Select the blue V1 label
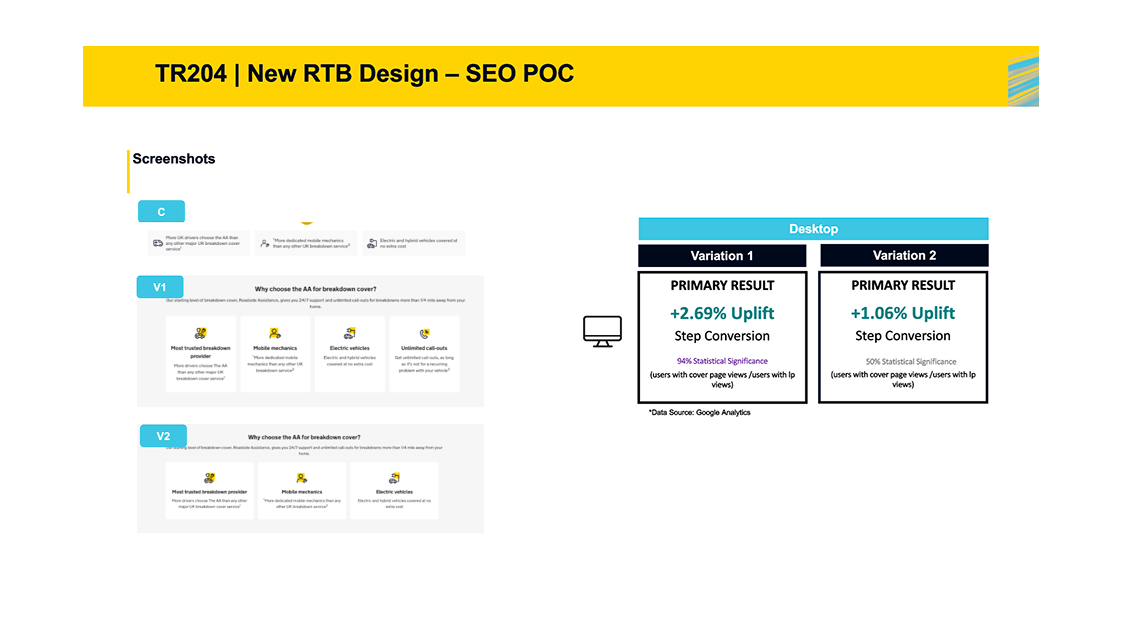This screenshot has height=623, width=1146. [160, 287]
